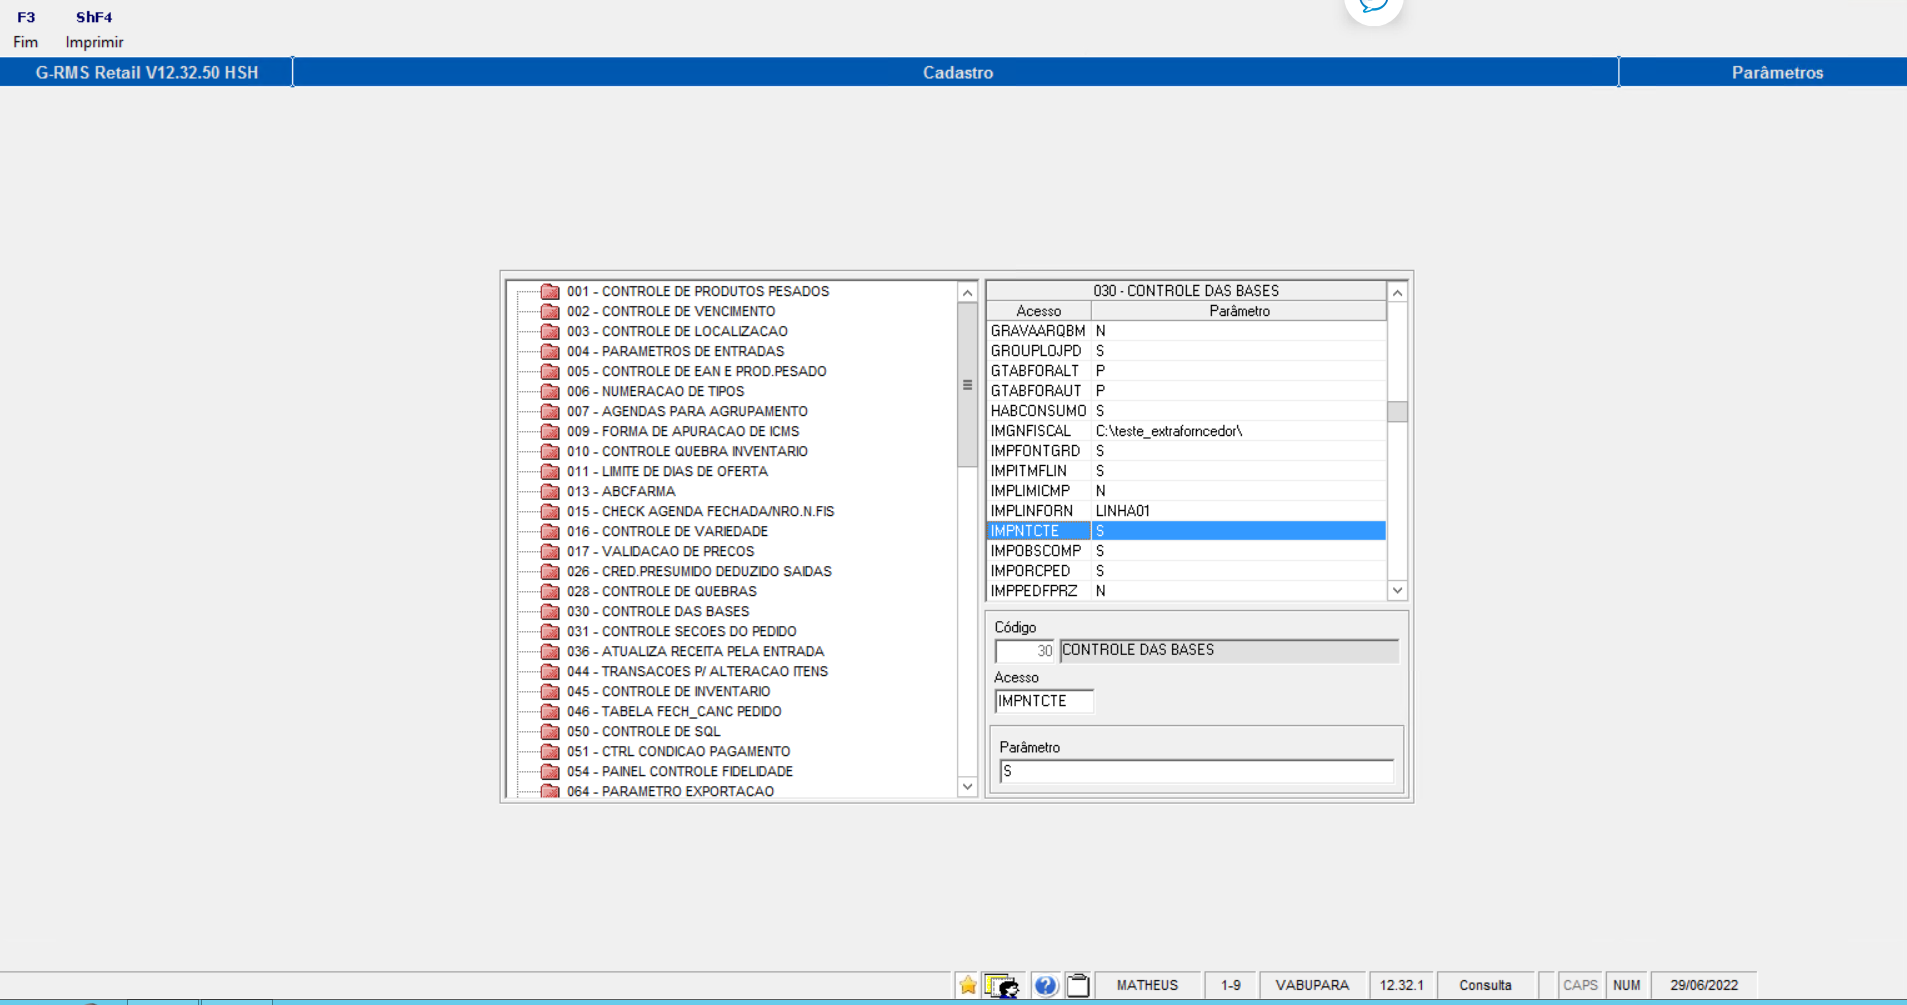Click Fim to exit the screen

pos(24,42)
